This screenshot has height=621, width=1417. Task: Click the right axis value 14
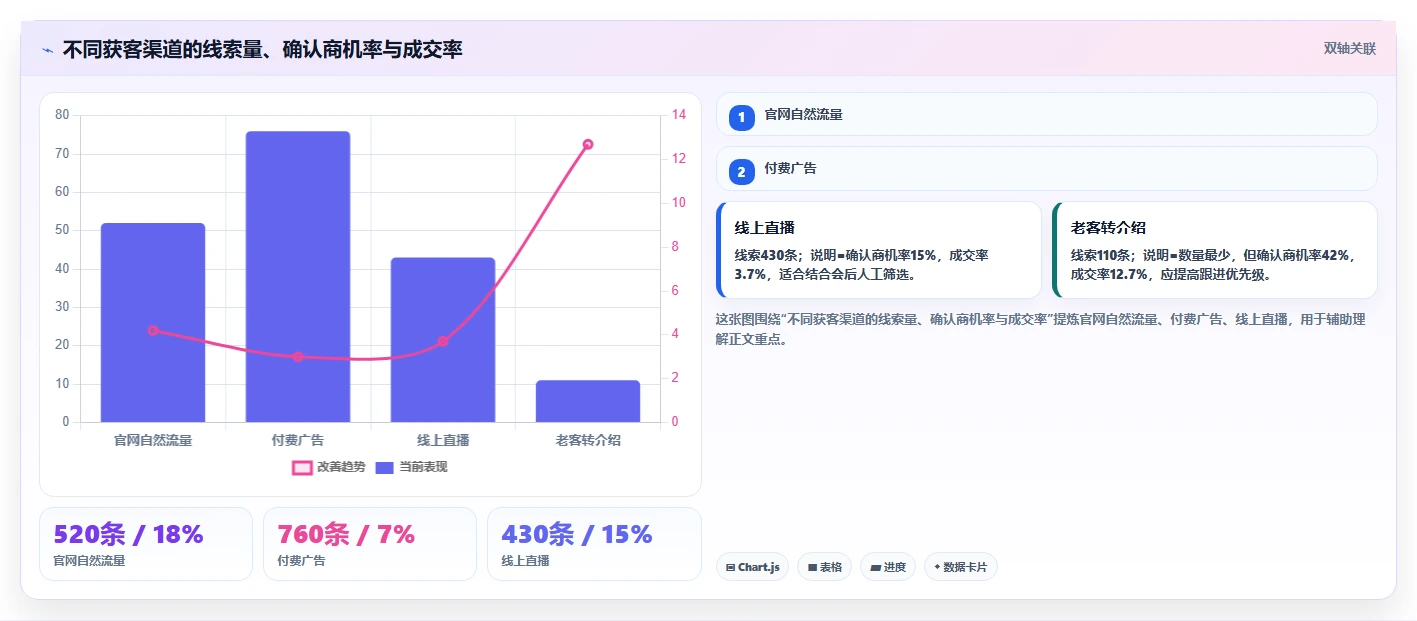click(x=679, y=115)
